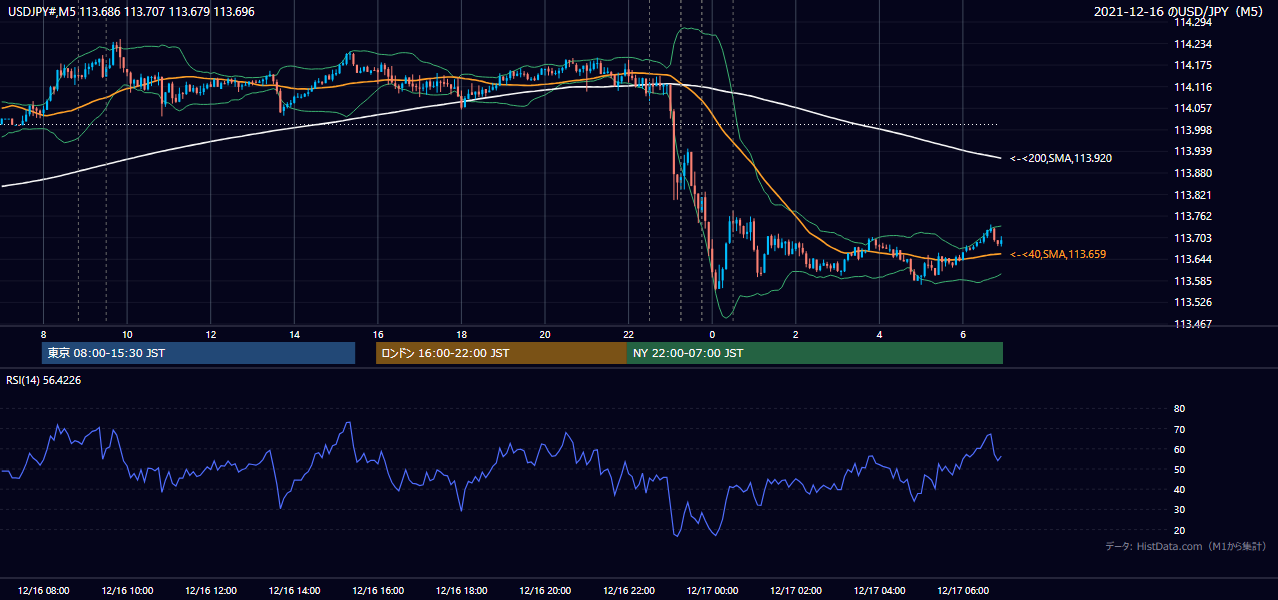The width and height of the screenshot is (1278, 600).
Task: Click the 113.526 price axis label
Action: [1193, 302]
